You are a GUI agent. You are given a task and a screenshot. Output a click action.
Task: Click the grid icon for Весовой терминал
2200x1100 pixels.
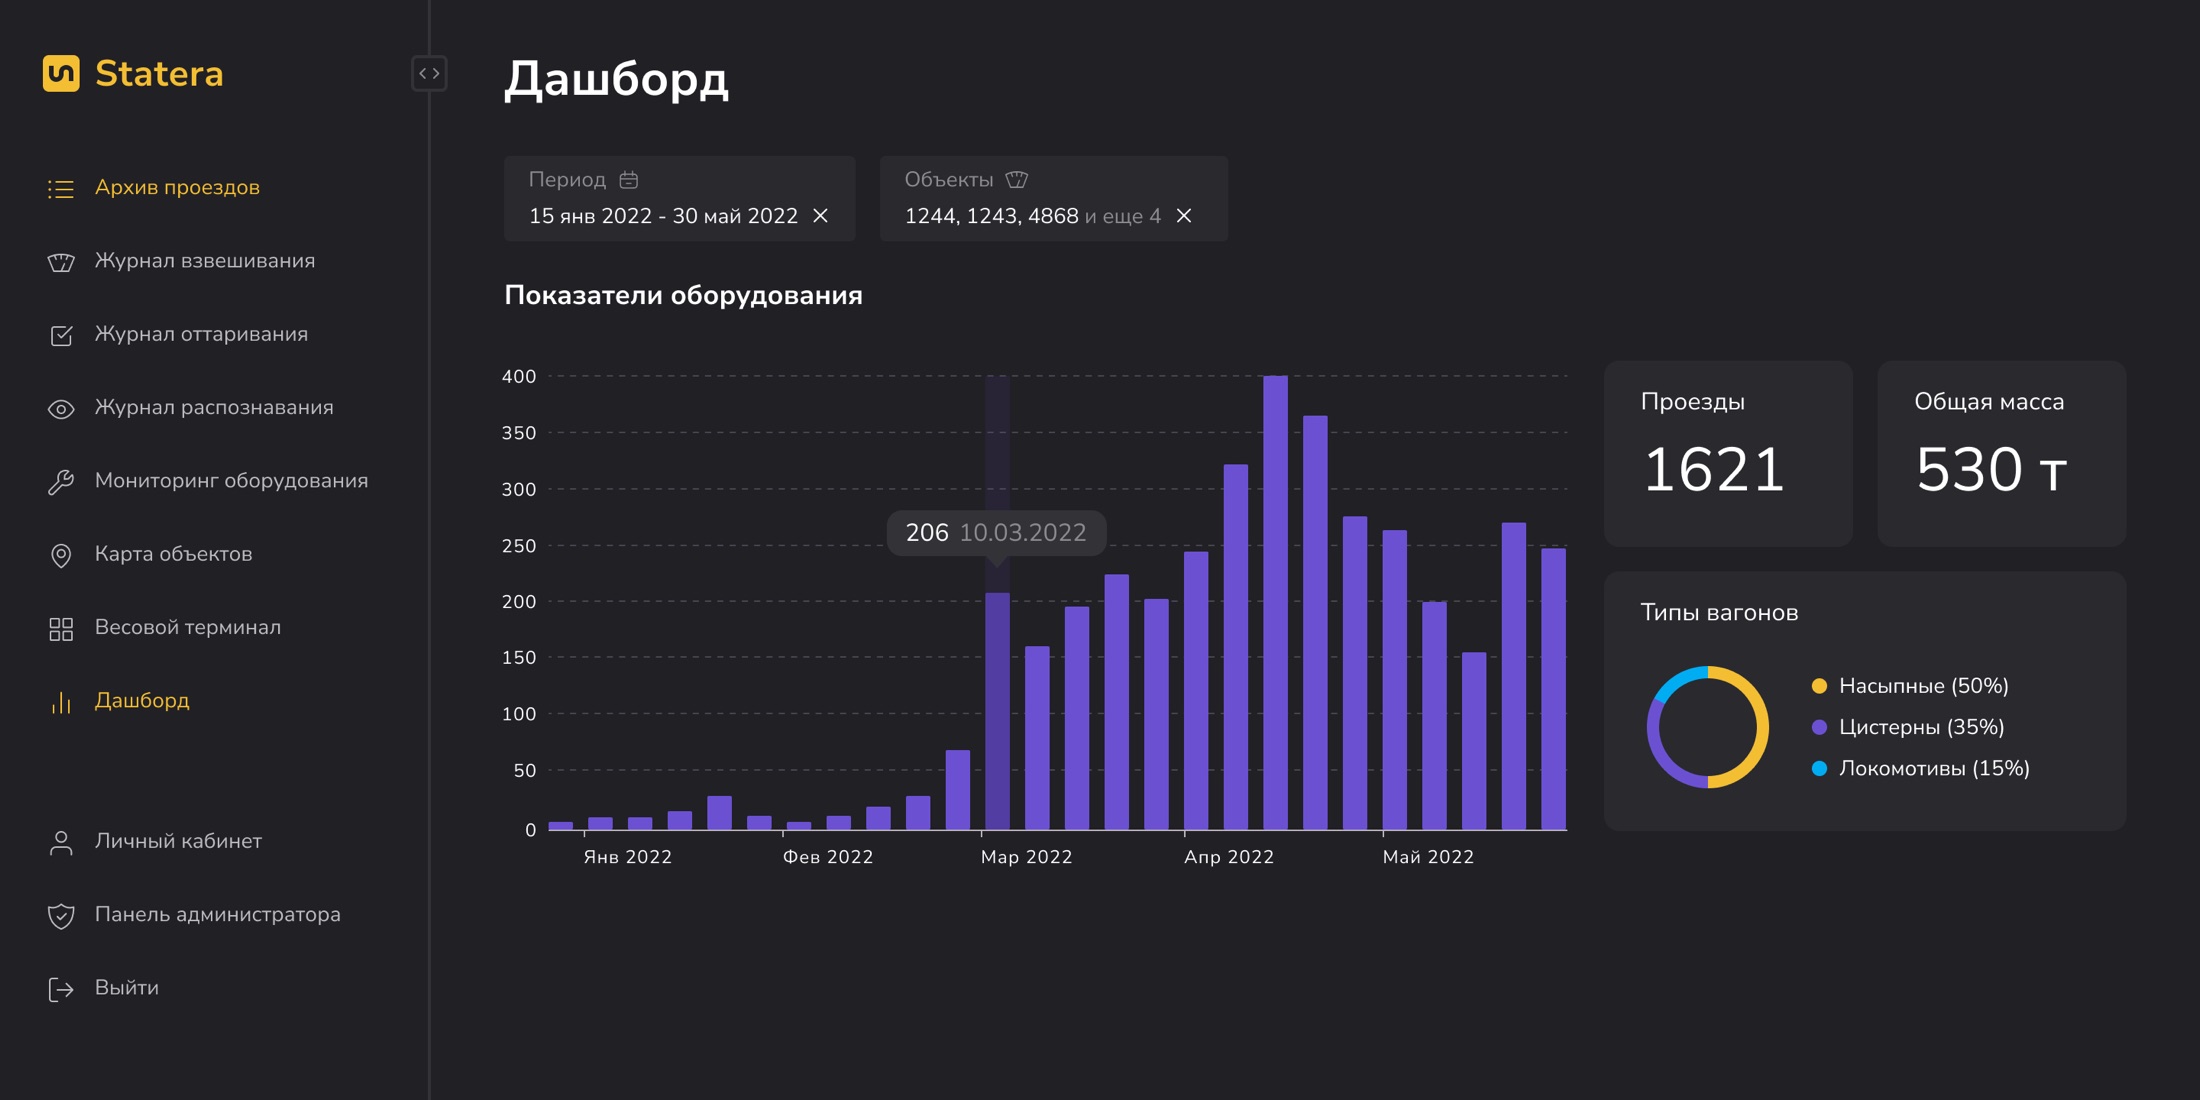click(61, 628)
